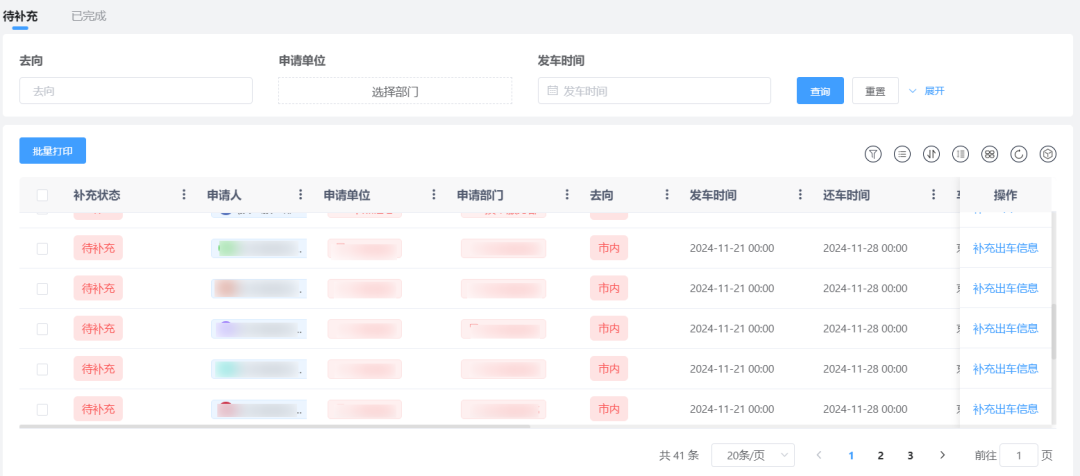Expand more filters with 展开
Screen dimensions: 1080x476
(x=926, y=91)
